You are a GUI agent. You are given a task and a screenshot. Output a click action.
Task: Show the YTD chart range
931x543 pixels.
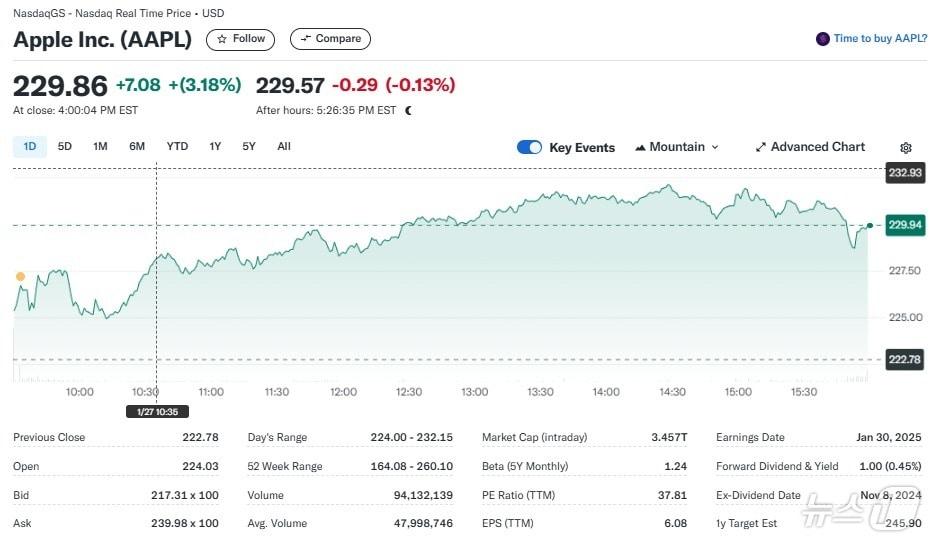pyautogui.click(x=177, y=146)
